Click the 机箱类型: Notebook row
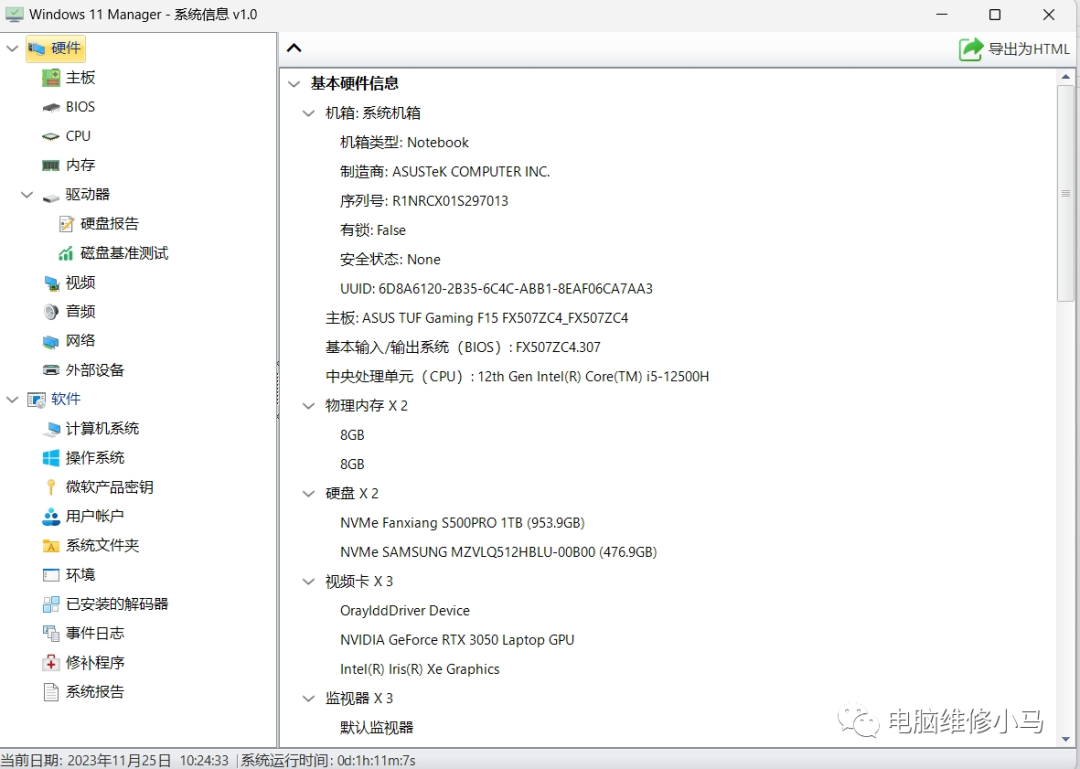Image resolution: width=1080 pixels, height=769 pixels. [404, 143]
